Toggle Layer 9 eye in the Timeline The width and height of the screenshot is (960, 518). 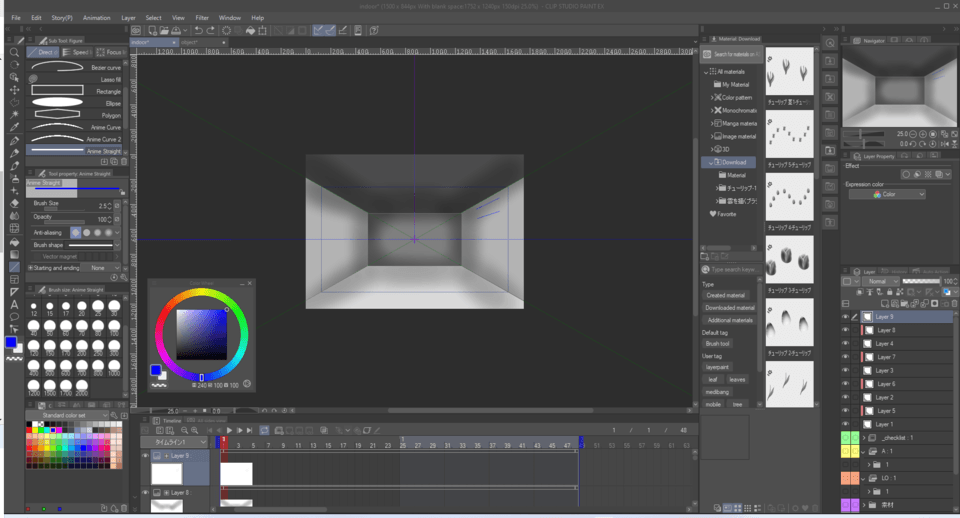pyautogui.click(x=146, y=456)
